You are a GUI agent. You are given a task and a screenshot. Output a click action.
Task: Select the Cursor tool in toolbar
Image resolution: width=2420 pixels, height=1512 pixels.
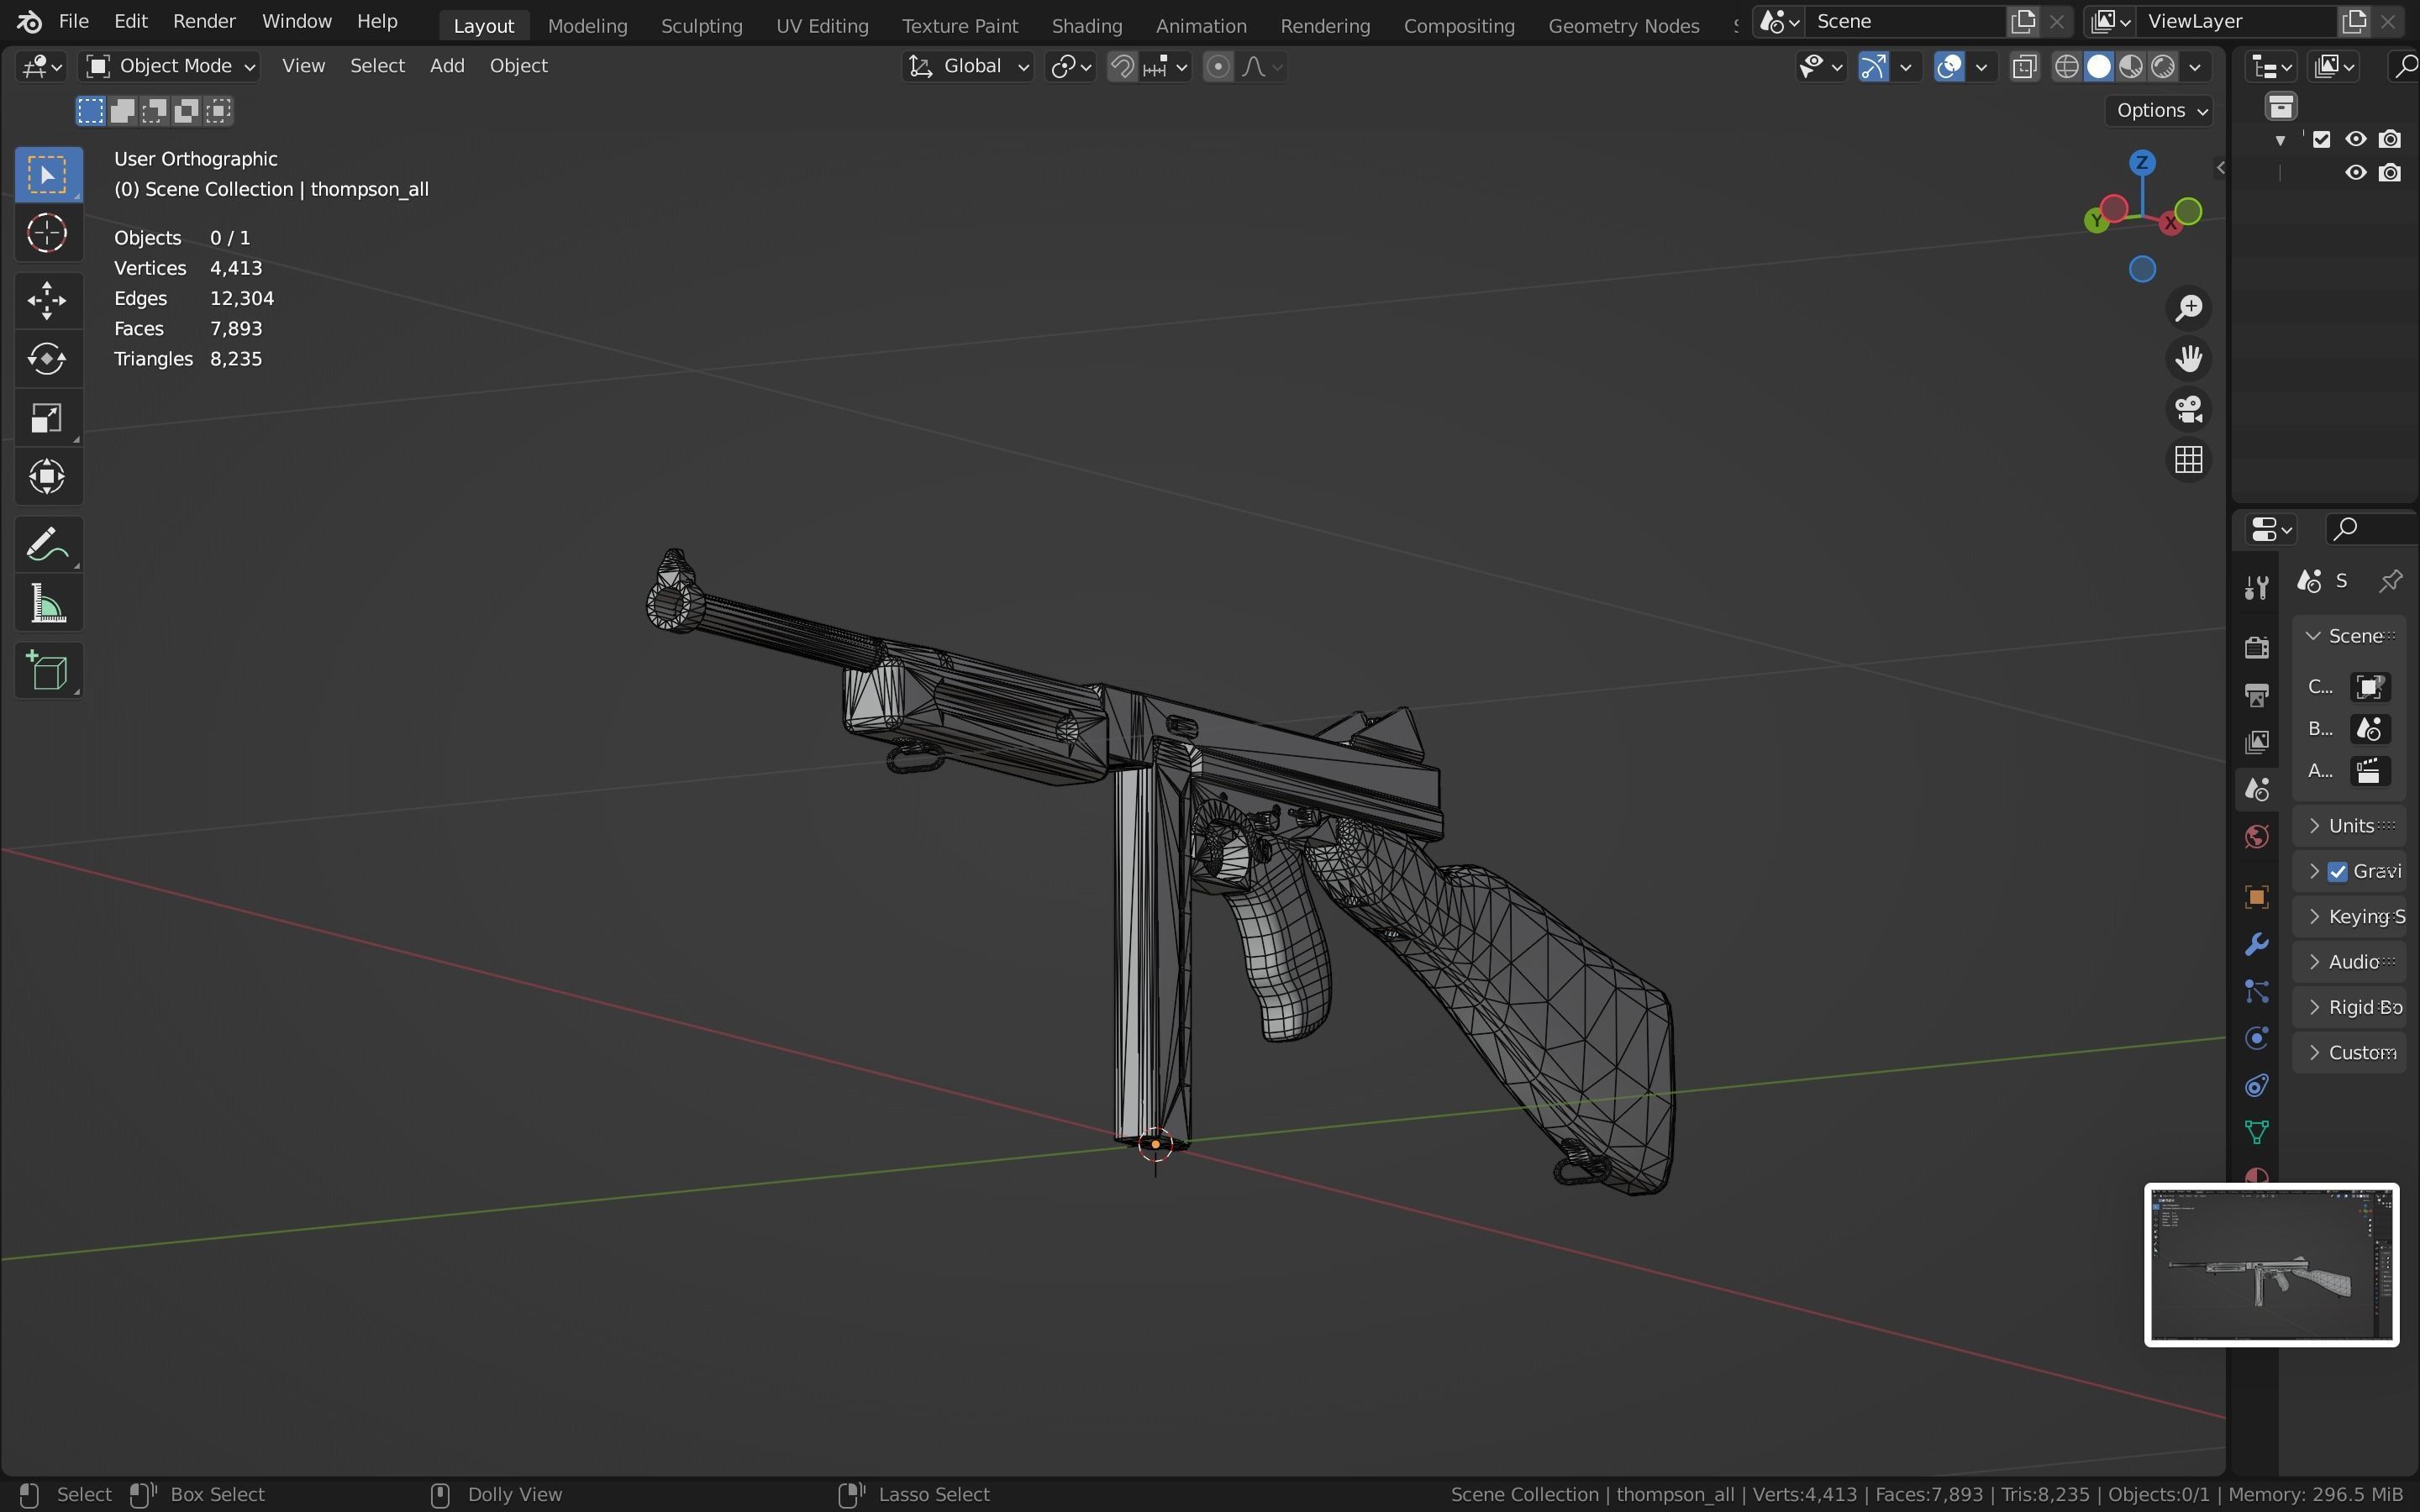(47, 234)
